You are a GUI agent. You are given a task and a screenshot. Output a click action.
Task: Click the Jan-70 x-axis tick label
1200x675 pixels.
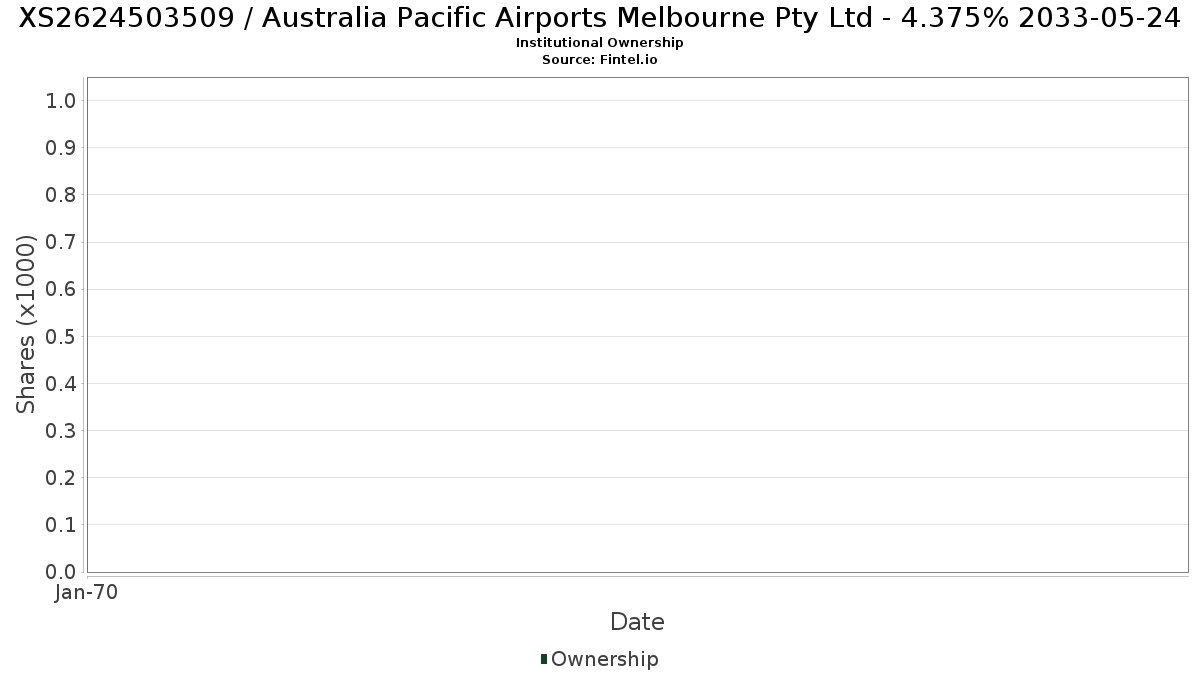click(86, 592)
